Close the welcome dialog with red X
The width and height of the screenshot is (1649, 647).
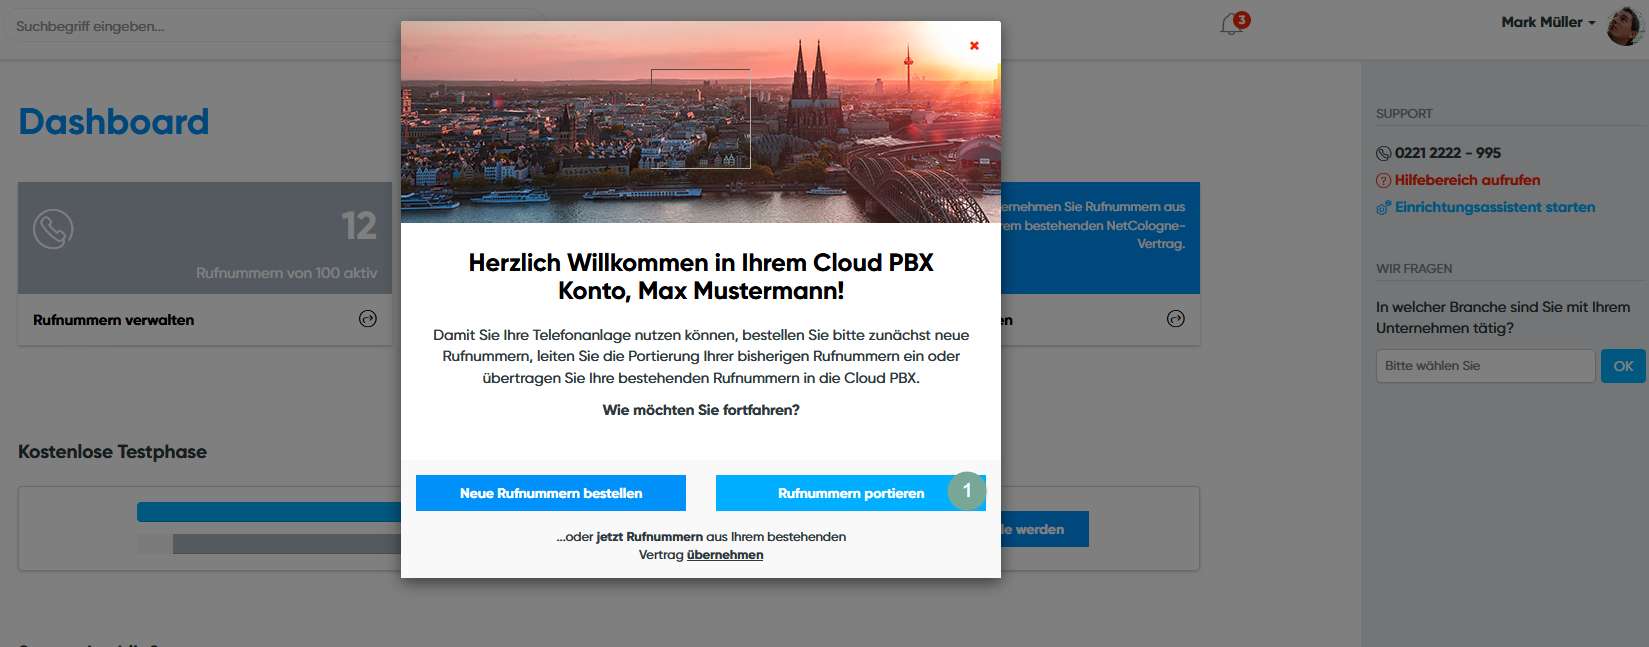coord(974,46)
